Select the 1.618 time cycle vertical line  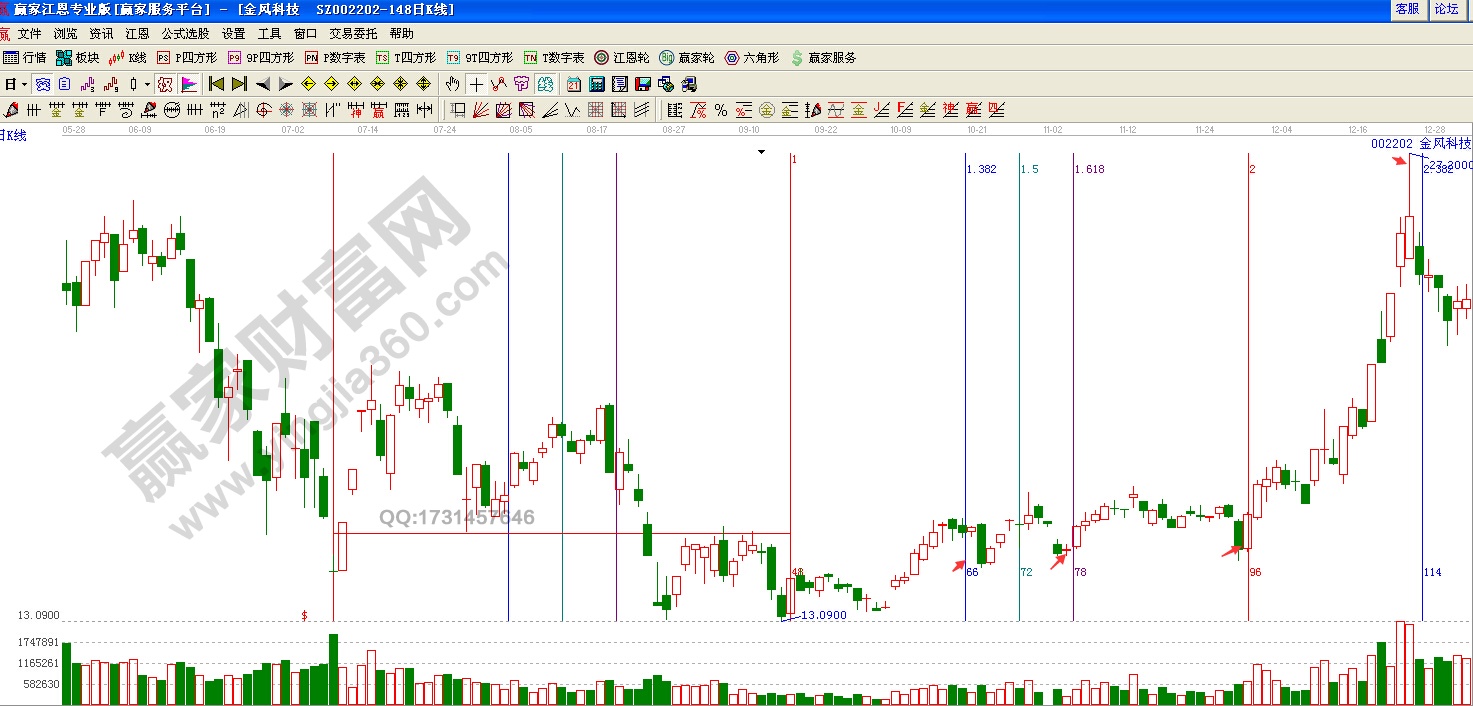[x=1073, y=400]
